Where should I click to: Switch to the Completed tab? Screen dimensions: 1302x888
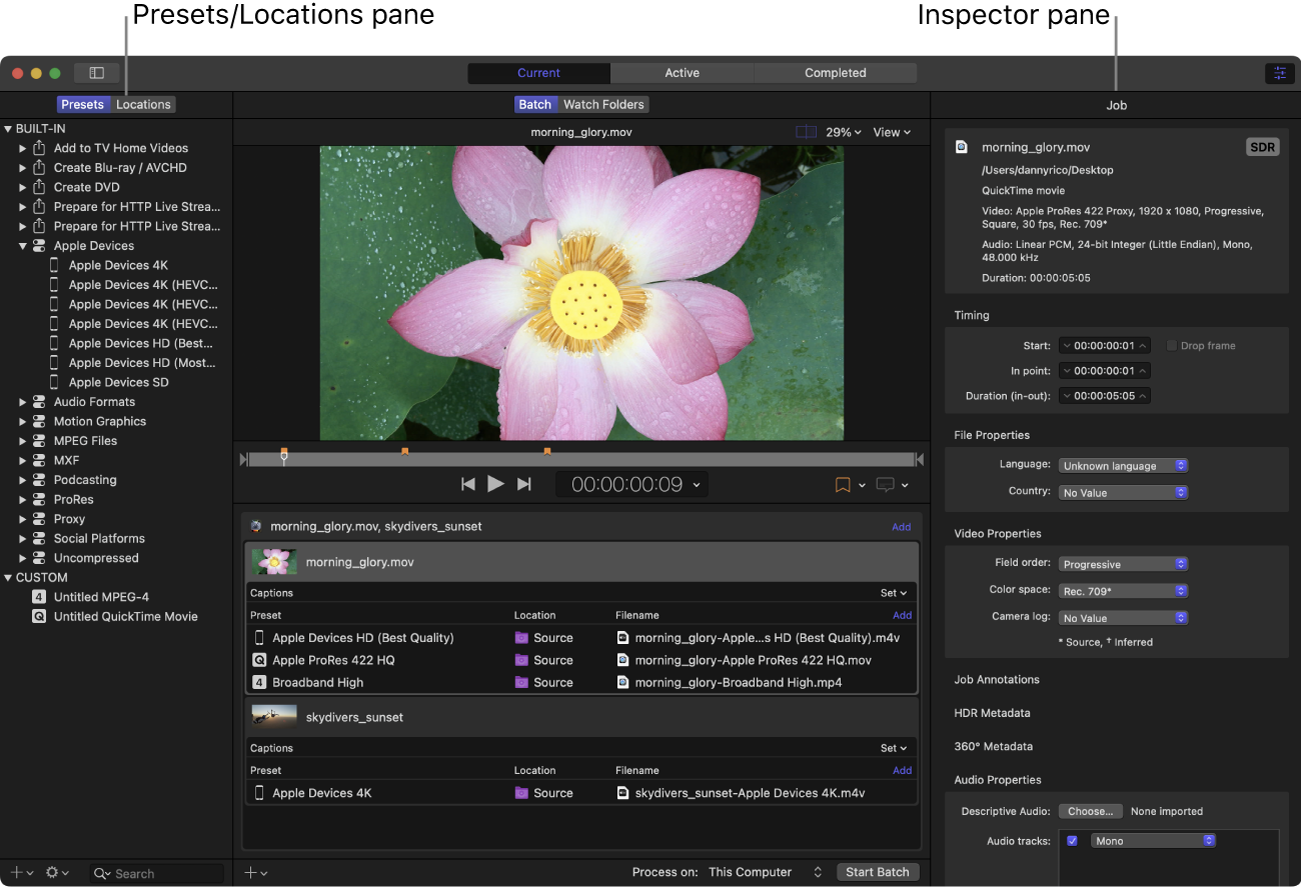tap(835, 73)
